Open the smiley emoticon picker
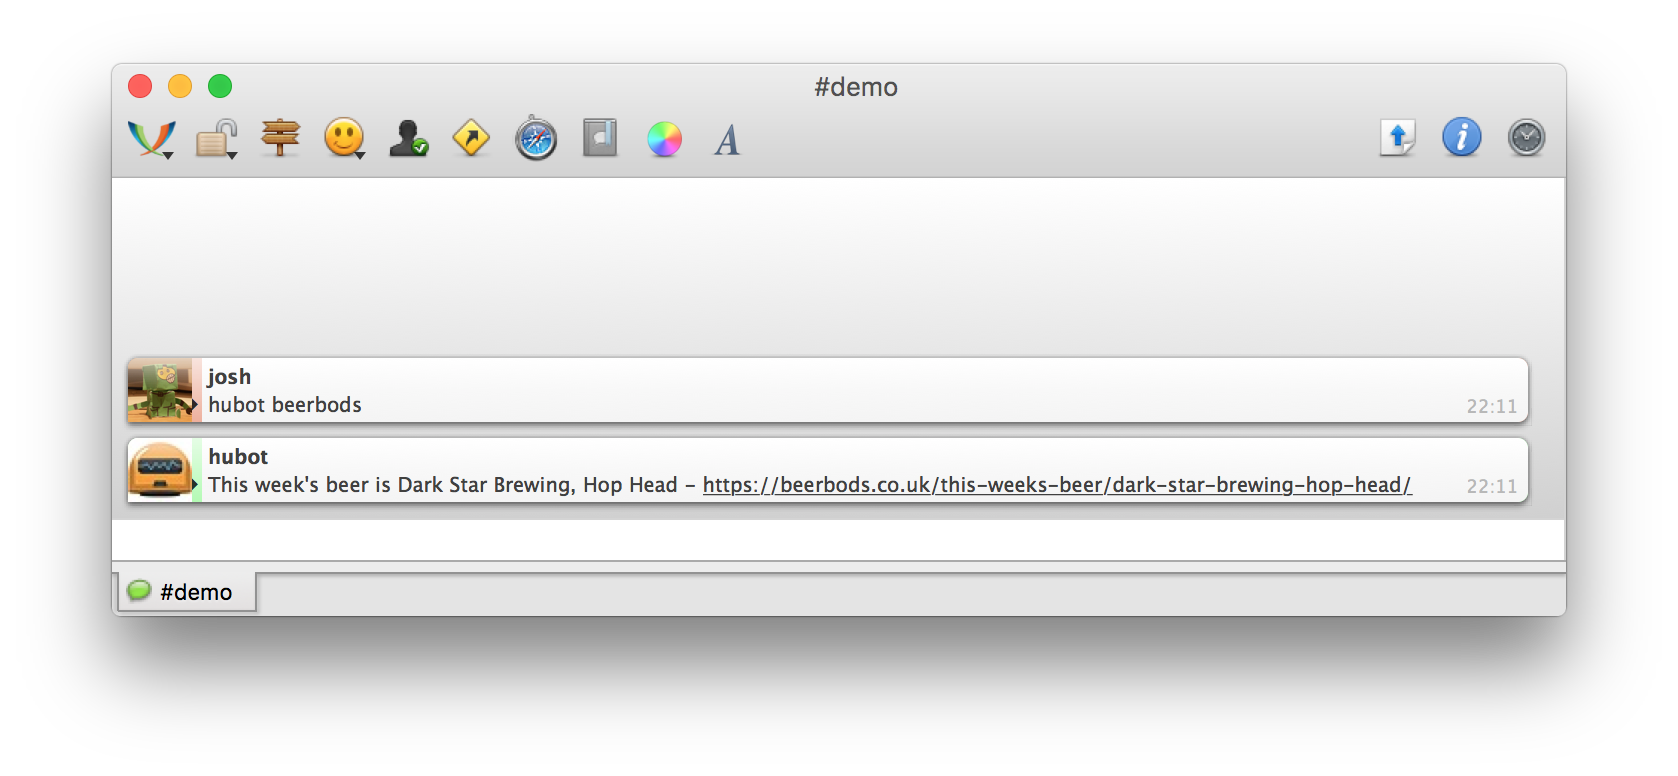 point(344,139)
